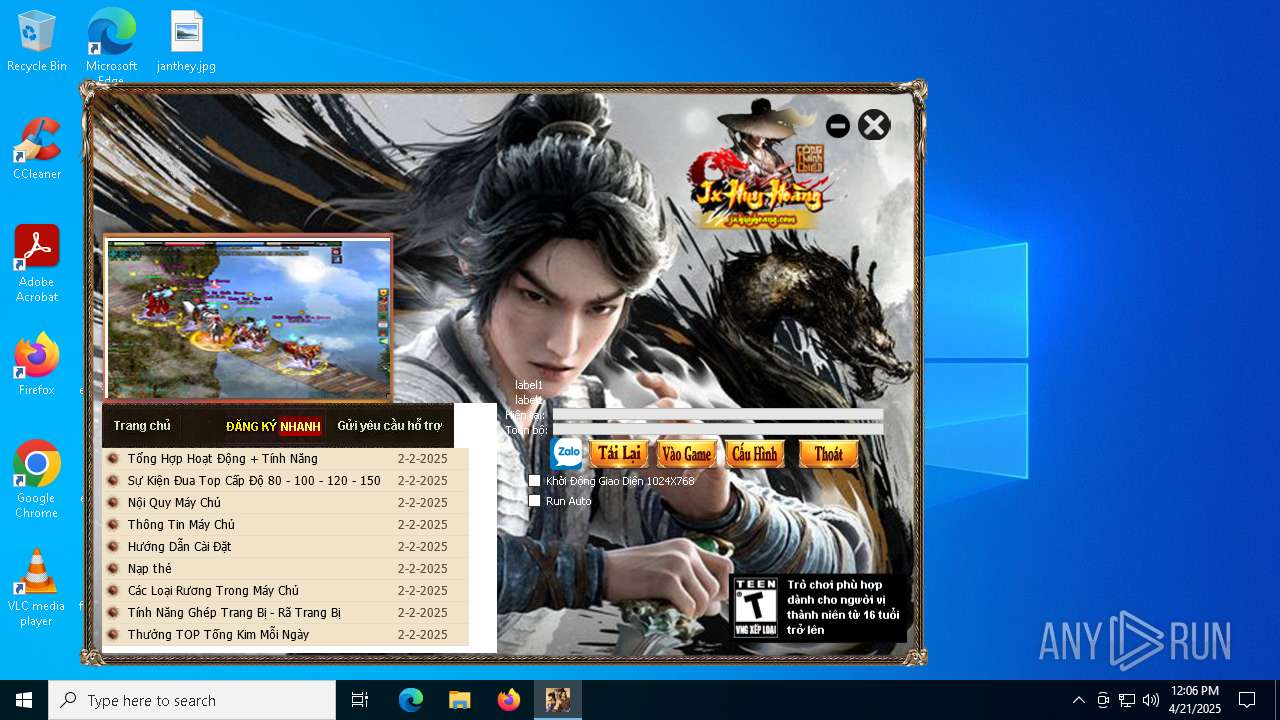Select the game launcher taskbar icon
The width and height of the screenshot is (1280, 720).
click(558, 700)
